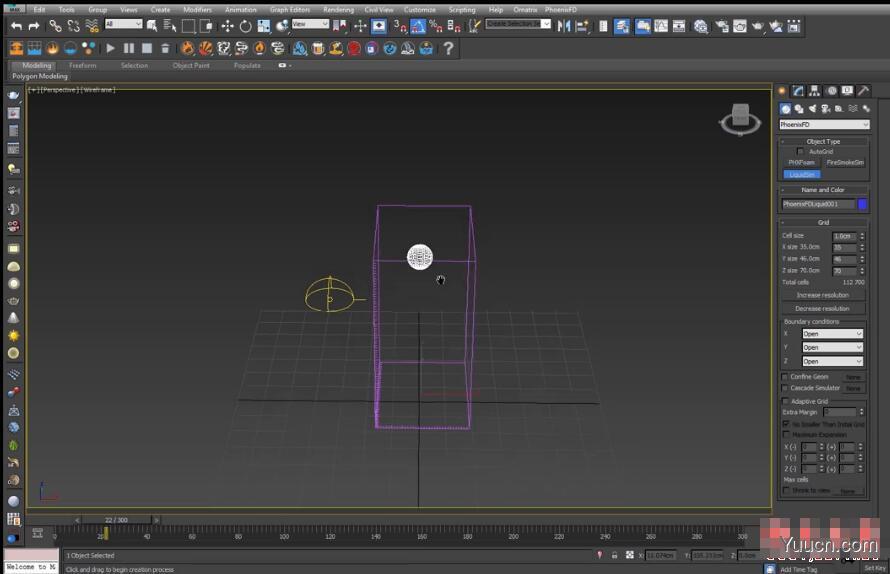Toggle the Adaptive Grid checkbox
The width and height of the screenshot is (890, 574).
click(785, 401)
